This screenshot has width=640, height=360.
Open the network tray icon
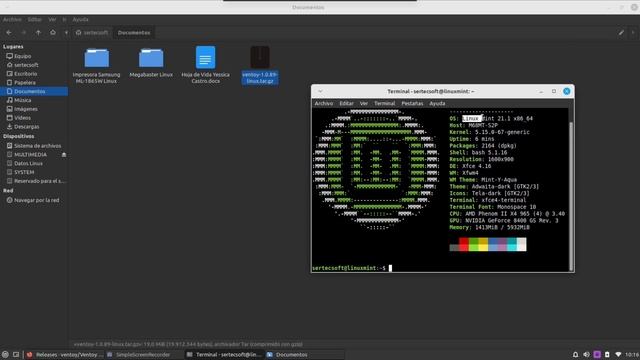(x=618, y=355)
